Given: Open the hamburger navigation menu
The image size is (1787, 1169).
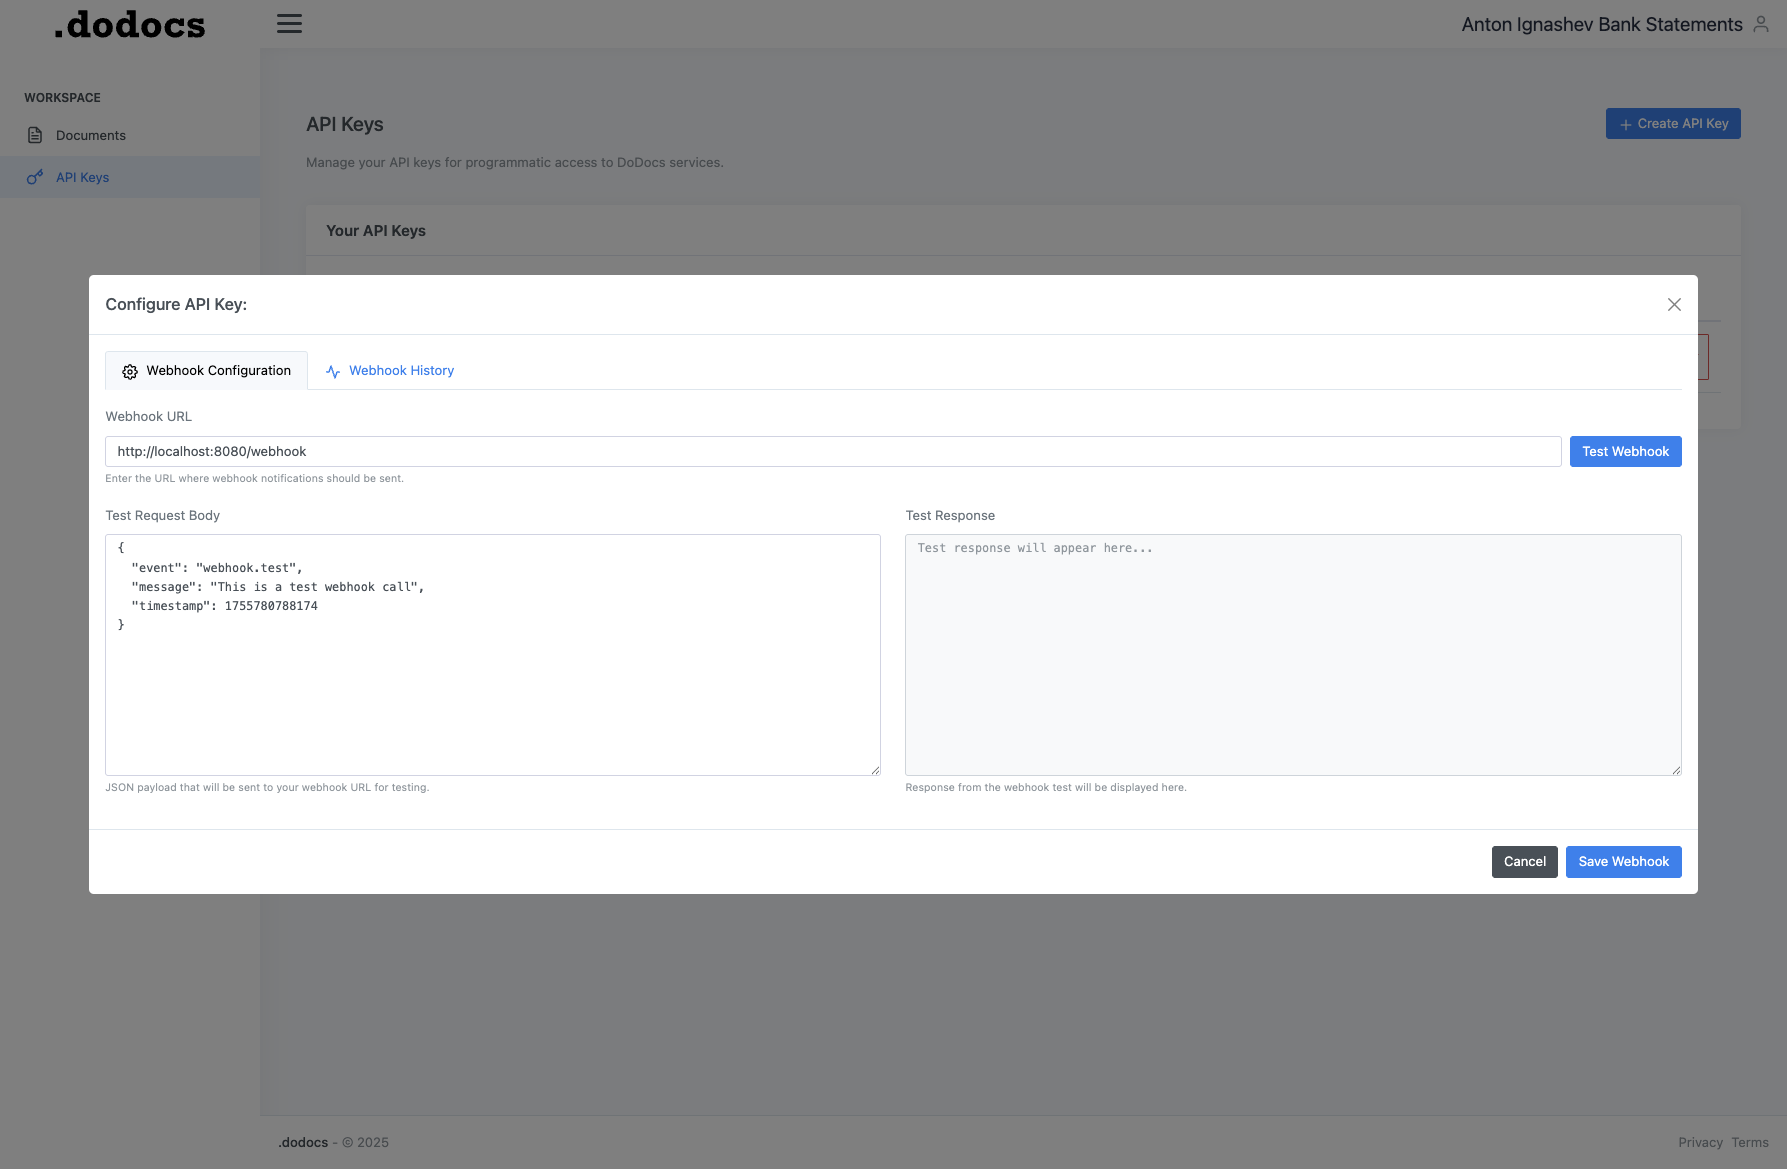Looking at the screenshot, I should (289, 23).
